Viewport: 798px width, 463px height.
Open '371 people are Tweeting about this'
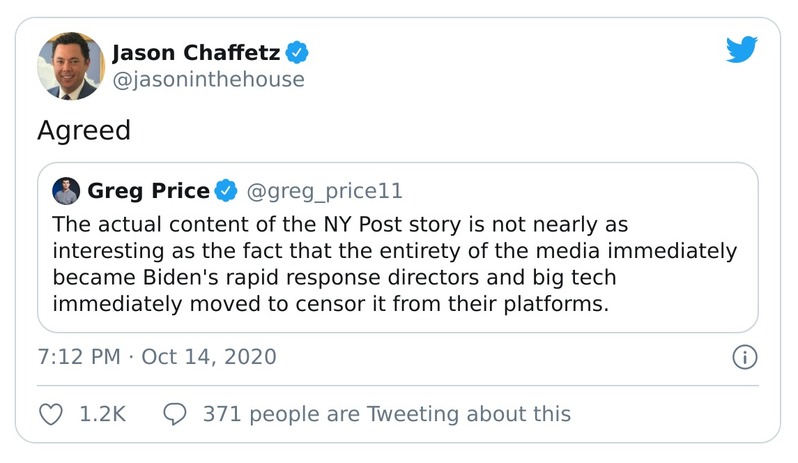(x=386, y=413)
